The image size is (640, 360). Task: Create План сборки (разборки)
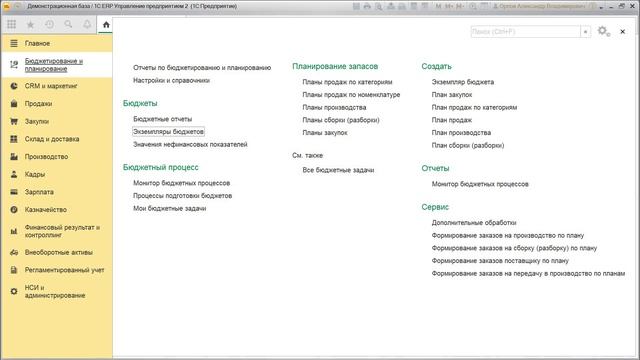click(x=468, y=145)
